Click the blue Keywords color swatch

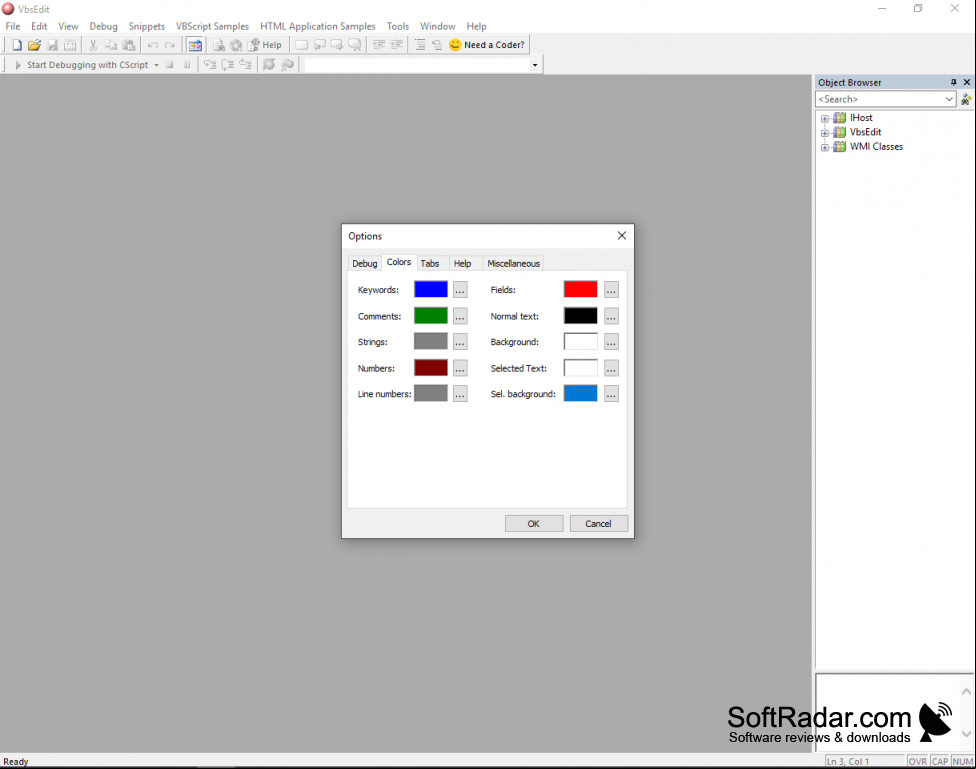click(x=431, y=290)
